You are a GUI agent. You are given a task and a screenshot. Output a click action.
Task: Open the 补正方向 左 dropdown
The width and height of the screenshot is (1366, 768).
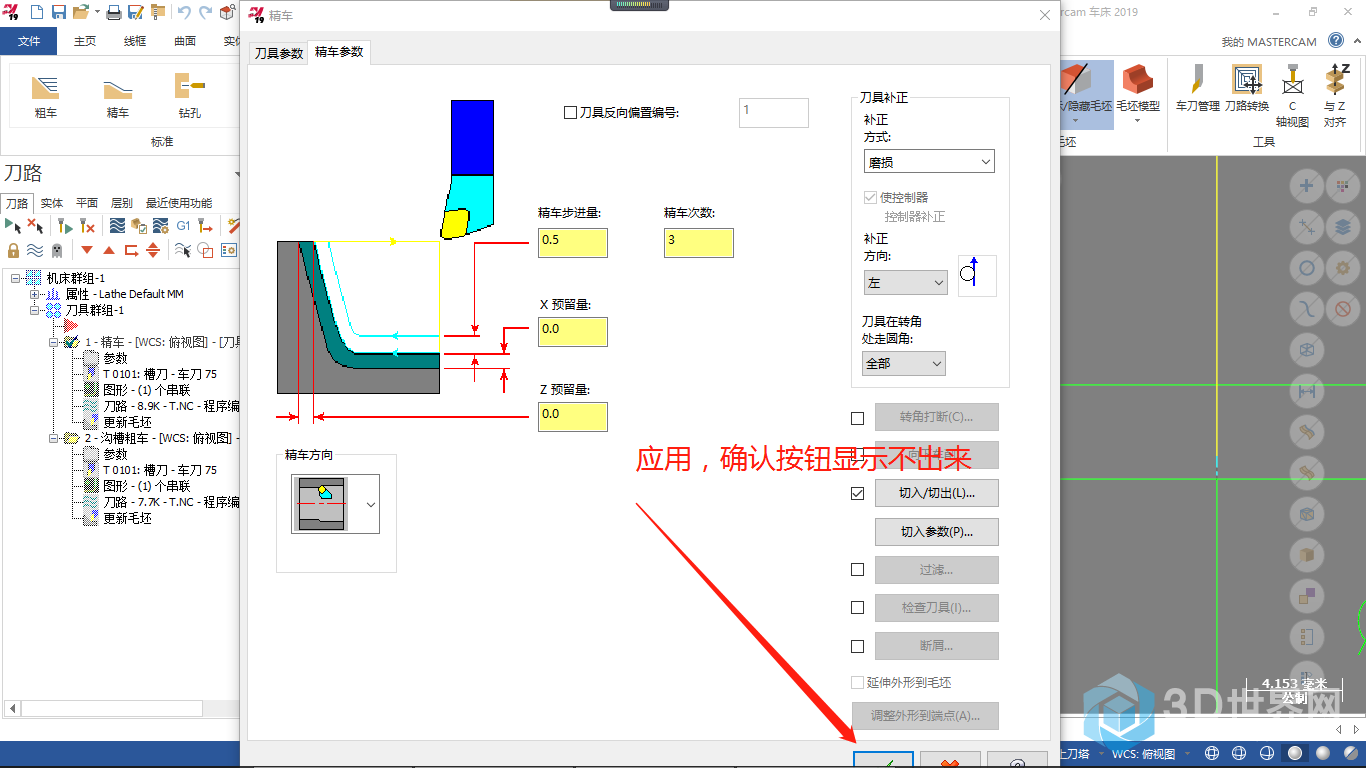(905, 283)
